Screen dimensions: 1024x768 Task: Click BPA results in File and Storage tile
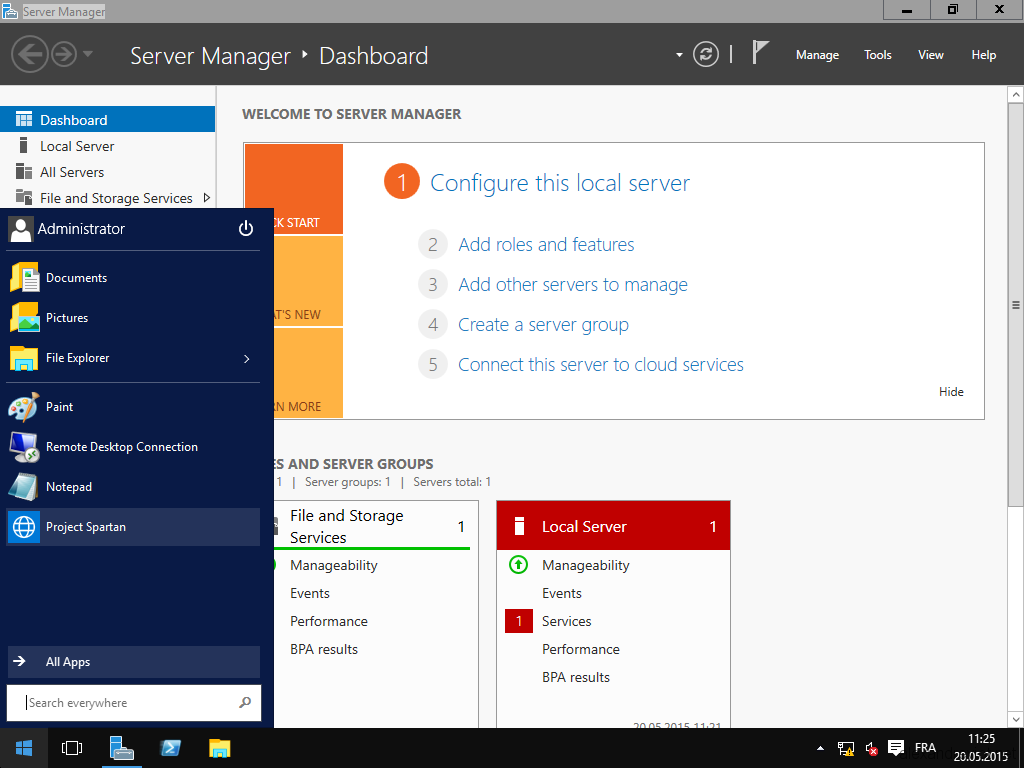click(x=324, y=649)
